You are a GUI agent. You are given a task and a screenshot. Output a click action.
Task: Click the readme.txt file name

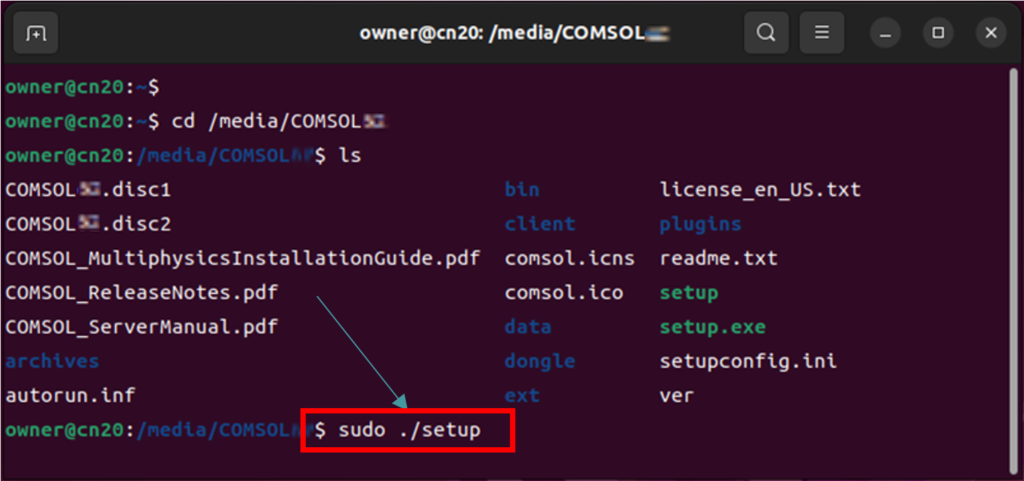click(x=718, y=258)
